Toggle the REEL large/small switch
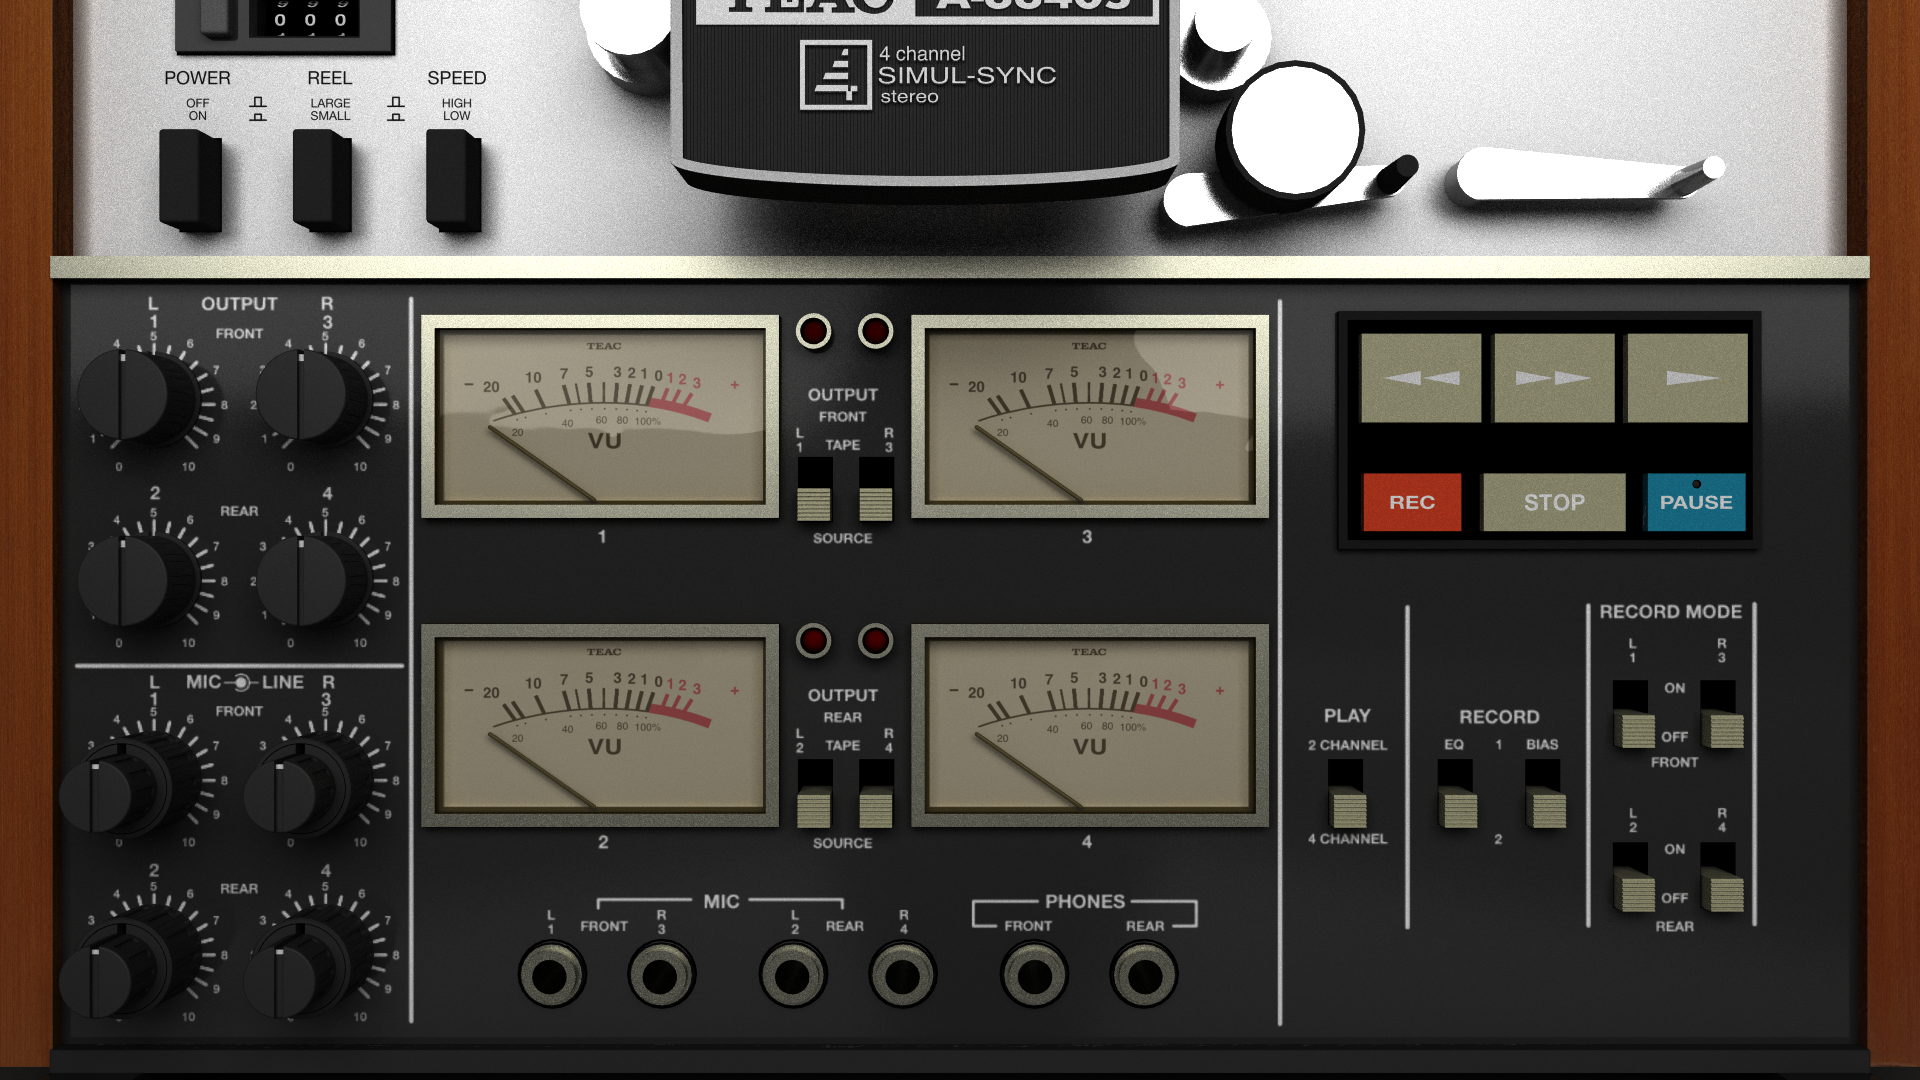1920x1080 pixels. click(322, 181)
